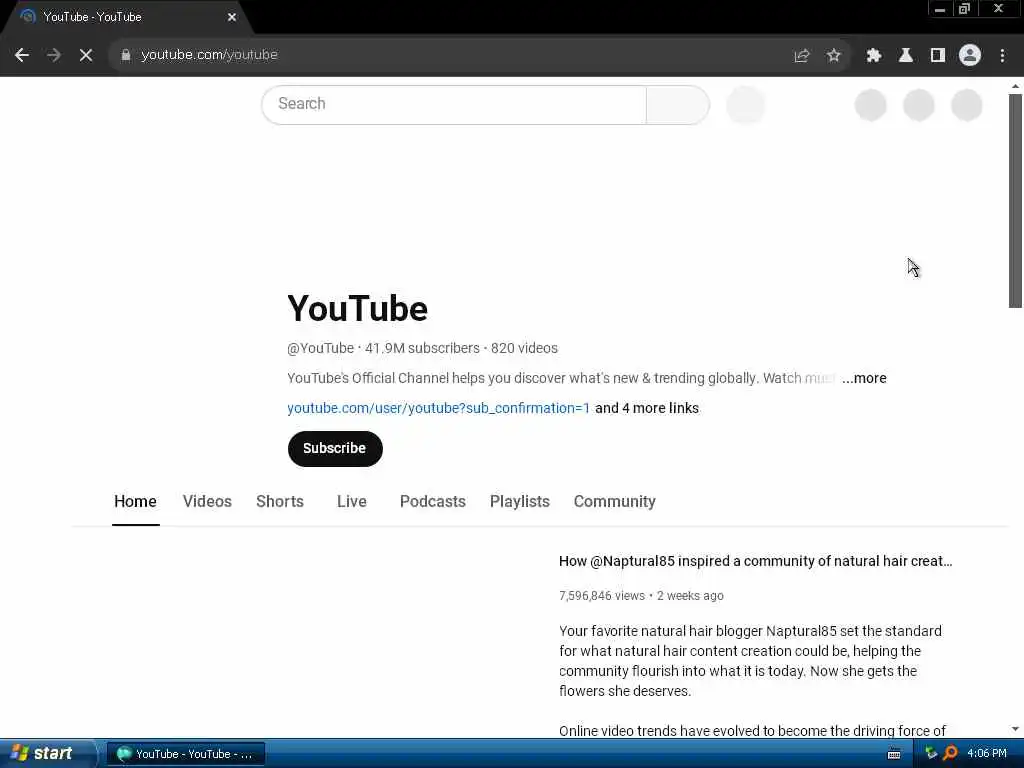
Task: Click the 4:06 PM taskbar clock
Action: [987, 754]
